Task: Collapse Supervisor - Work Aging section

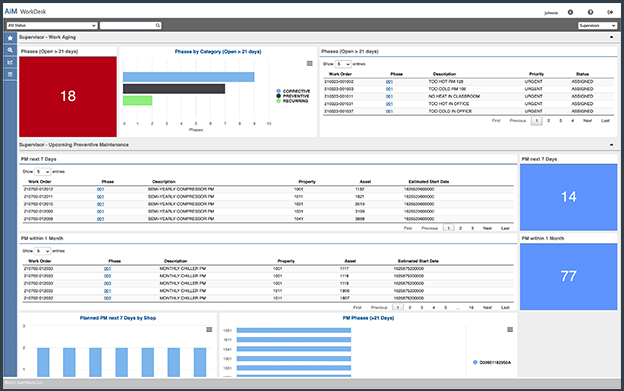Action: click(611, 37)
